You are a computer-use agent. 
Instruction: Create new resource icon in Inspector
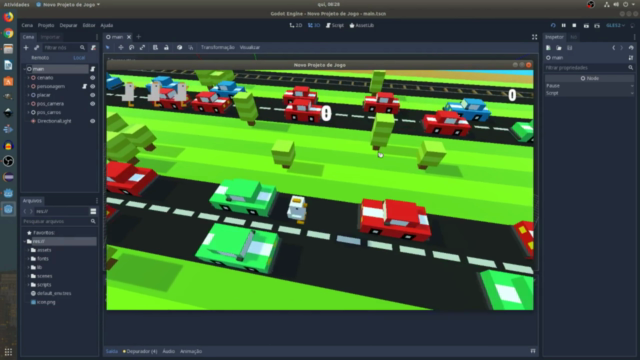[x=548, y=48]
